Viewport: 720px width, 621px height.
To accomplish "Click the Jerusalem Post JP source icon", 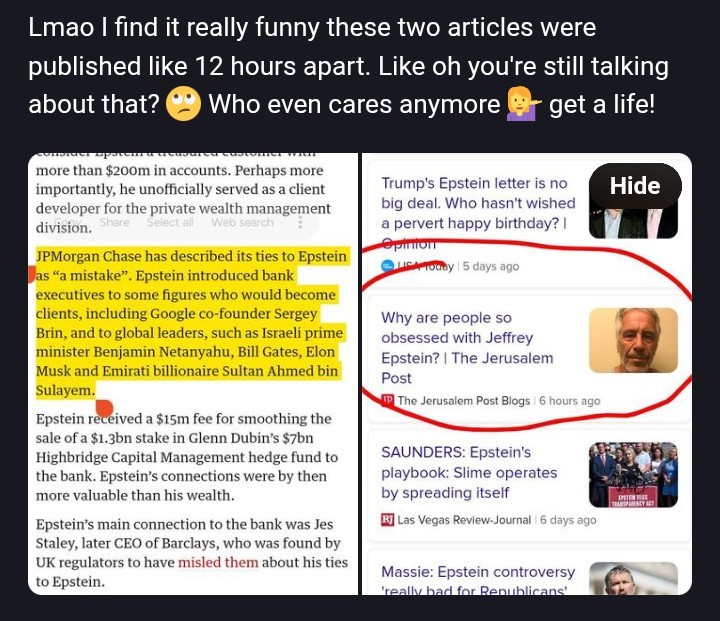I will point(388,400).
